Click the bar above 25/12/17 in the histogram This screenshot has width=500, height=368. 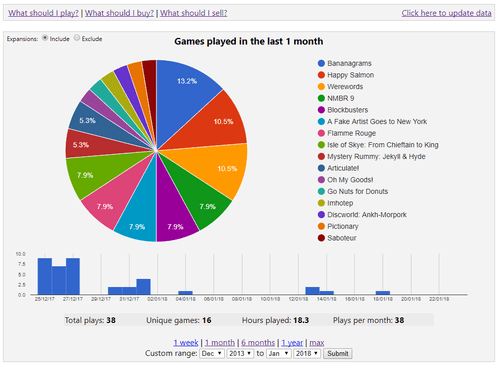coord(45,276)
